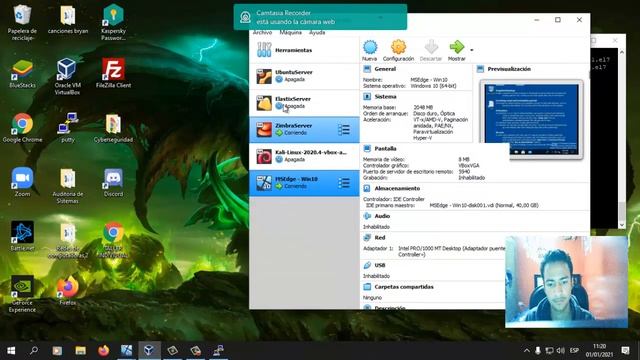Click the USB section header
640x360 pixels.
coord(380,265)
